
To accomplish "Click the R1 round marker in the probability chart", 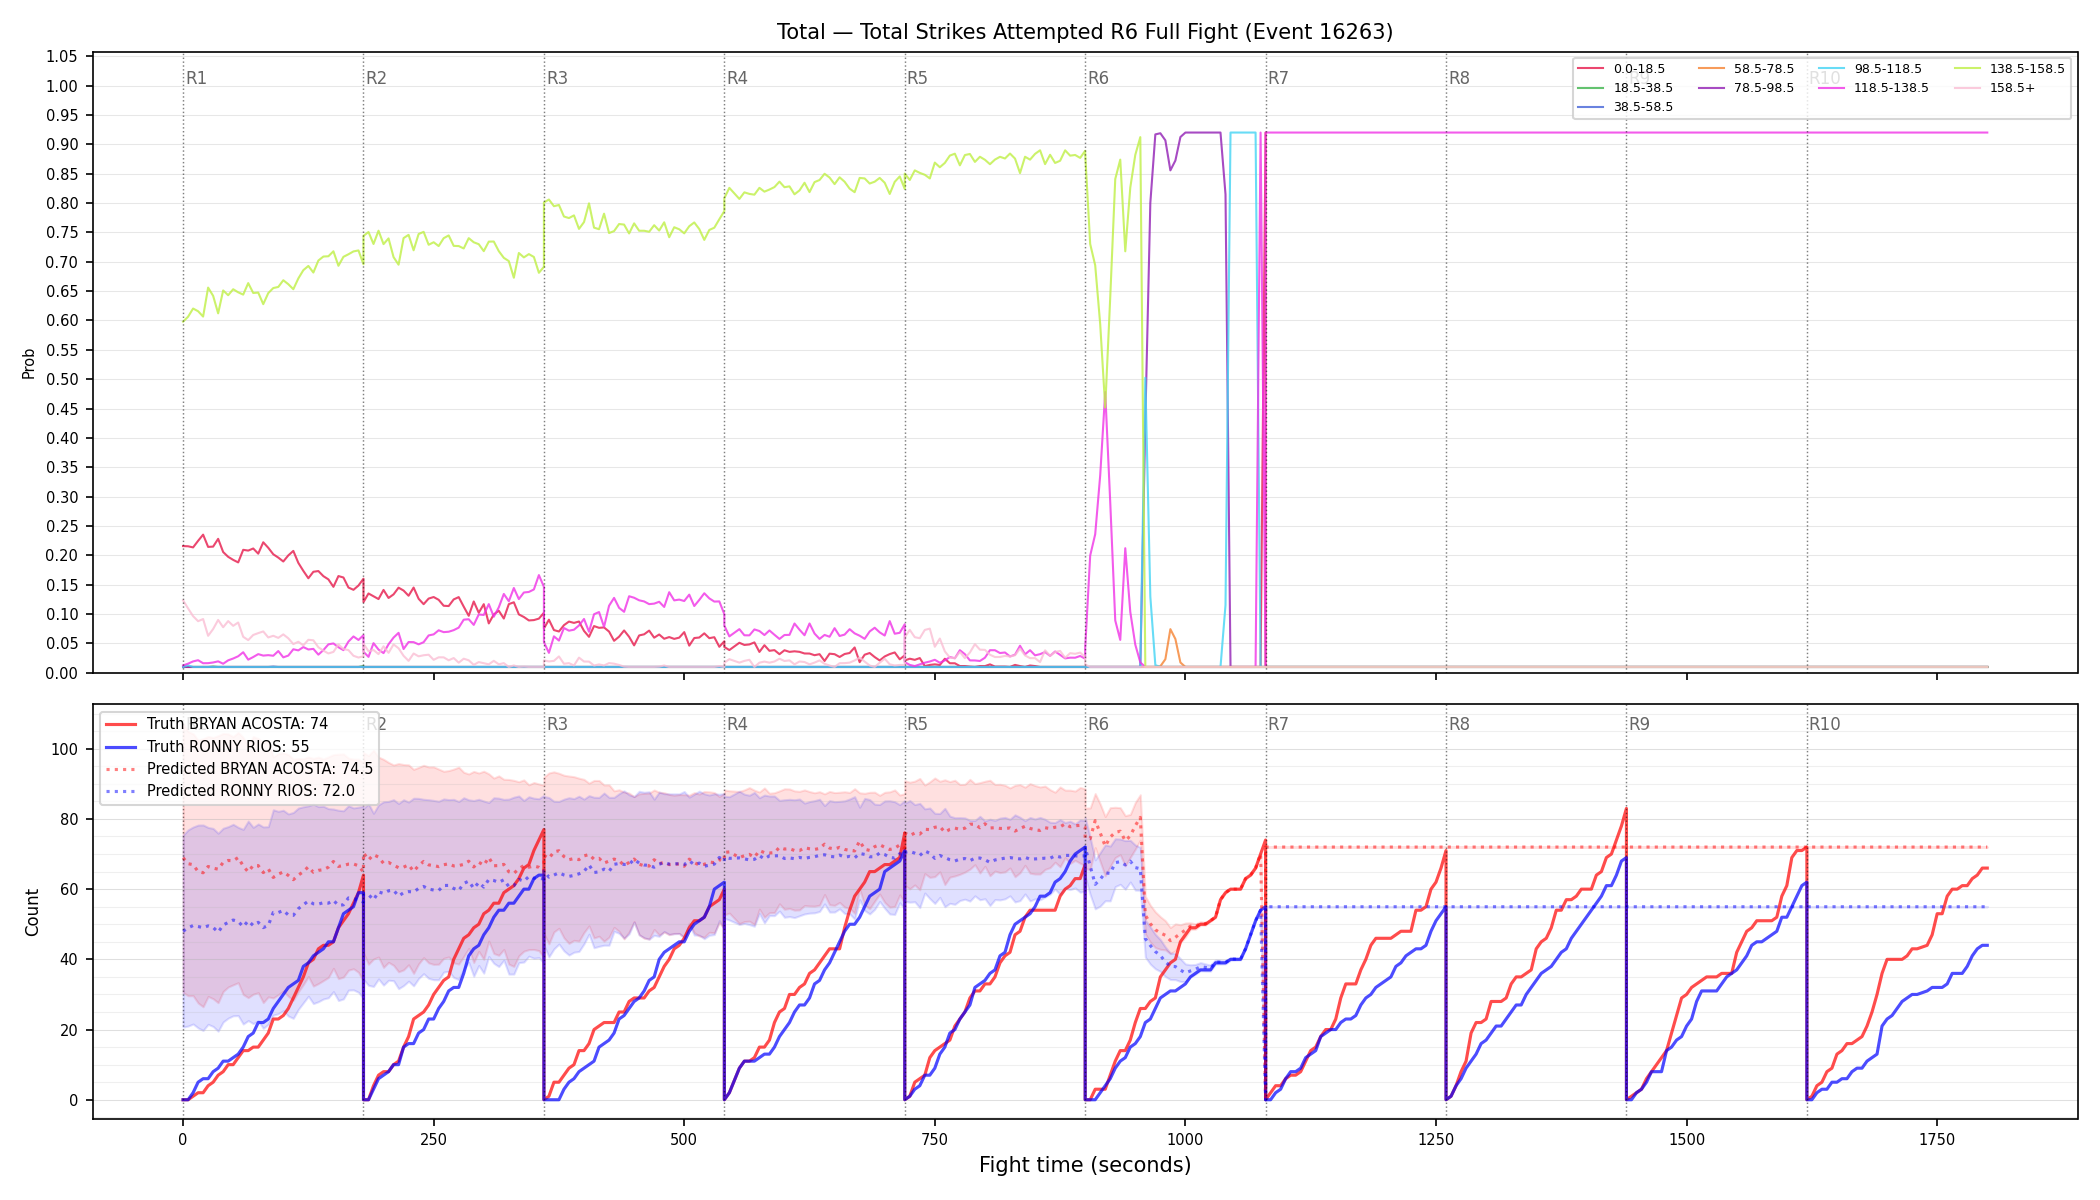I will [196, 78].
